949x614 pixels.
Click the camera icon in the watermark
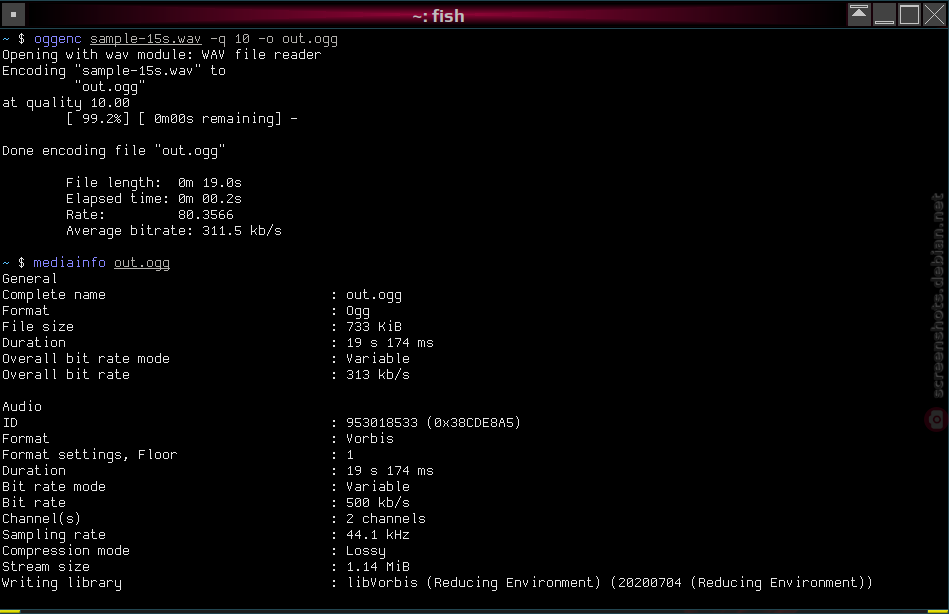[x=936, y=419]
